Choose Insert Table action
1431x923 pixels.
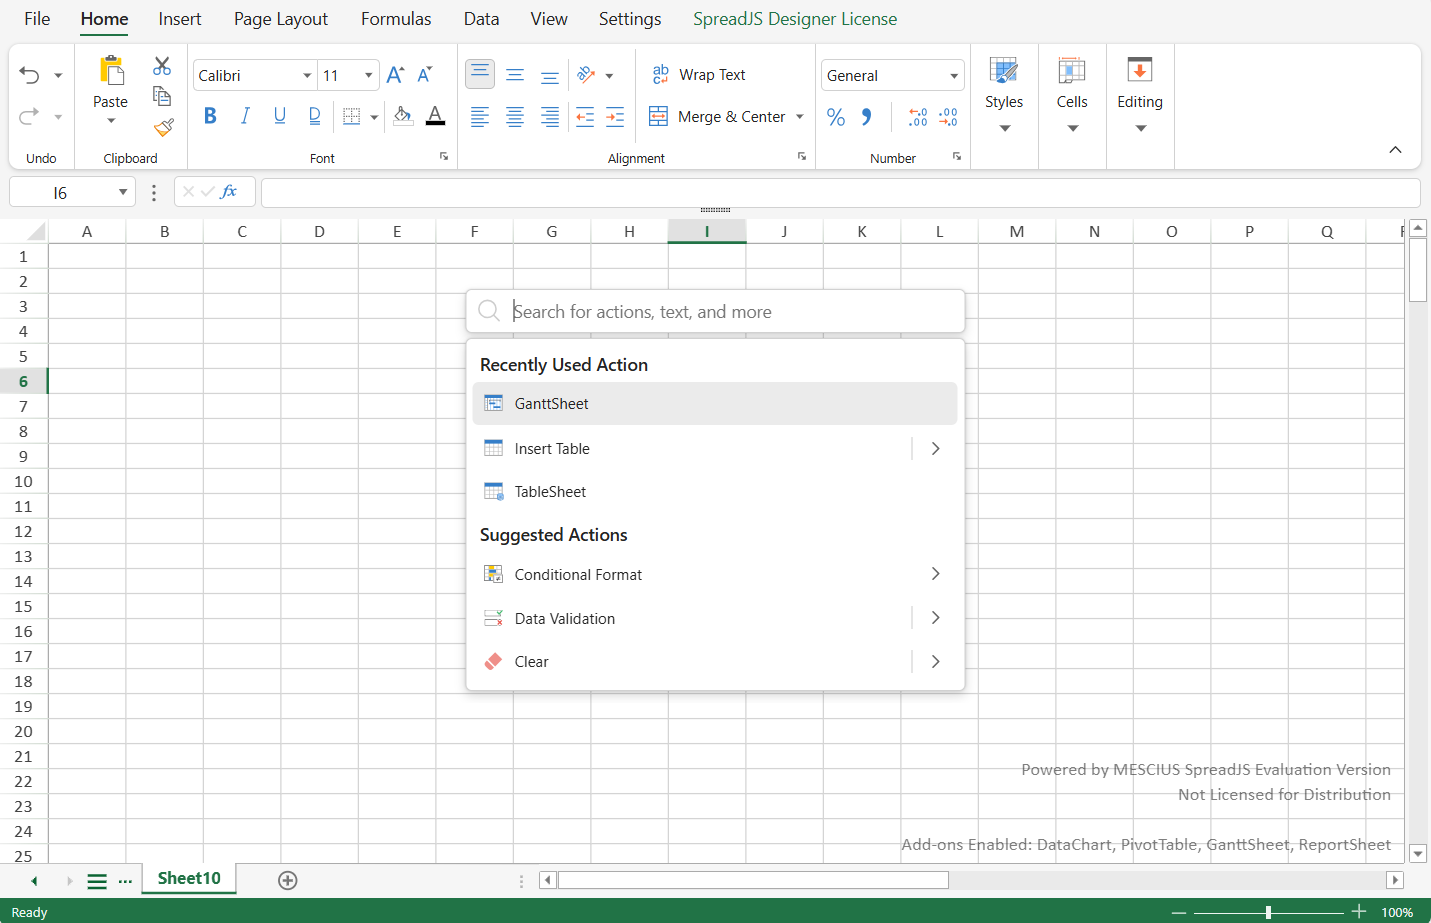point(690,449)
